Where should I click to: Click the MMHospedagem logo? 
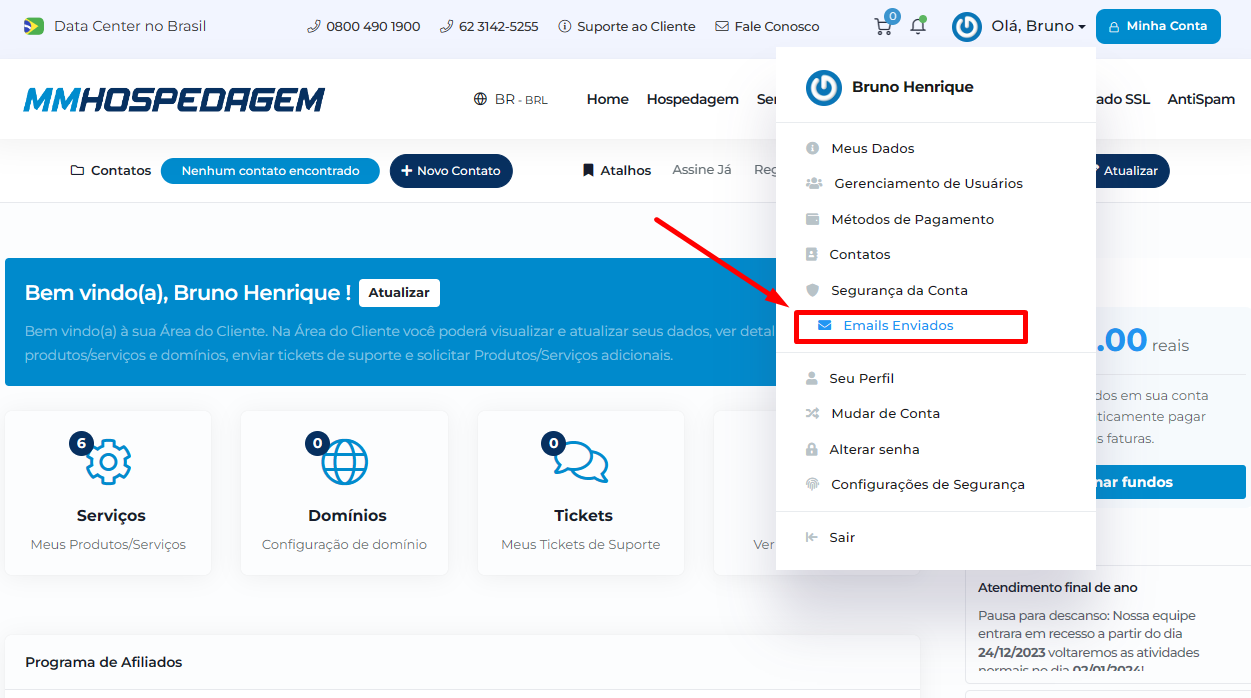coord(174,99)
